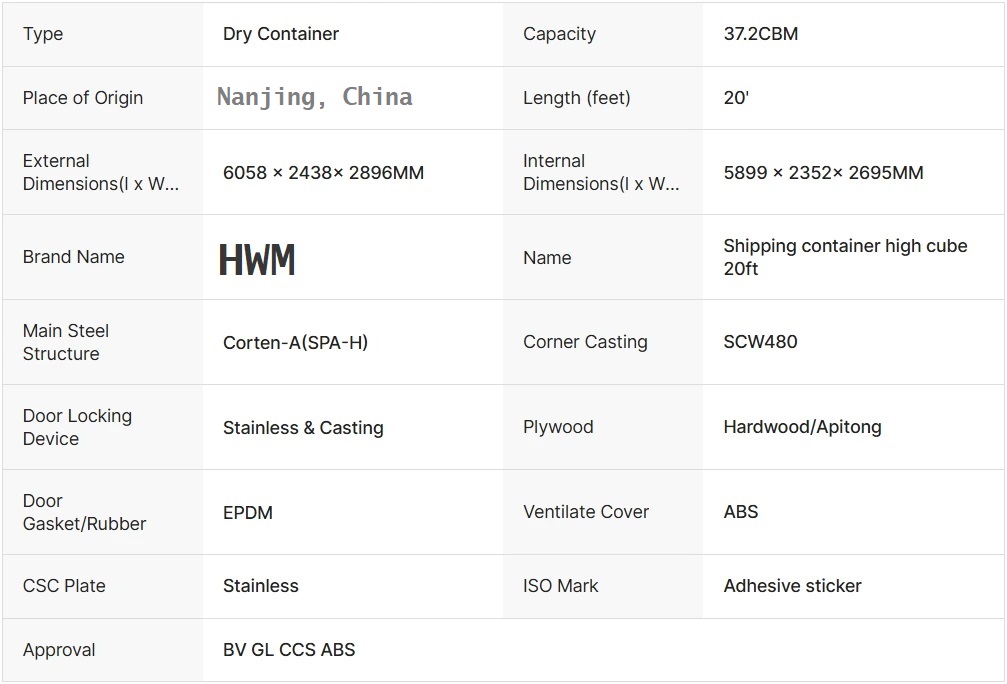Click the Door Locking Device label

pos(77,427)
